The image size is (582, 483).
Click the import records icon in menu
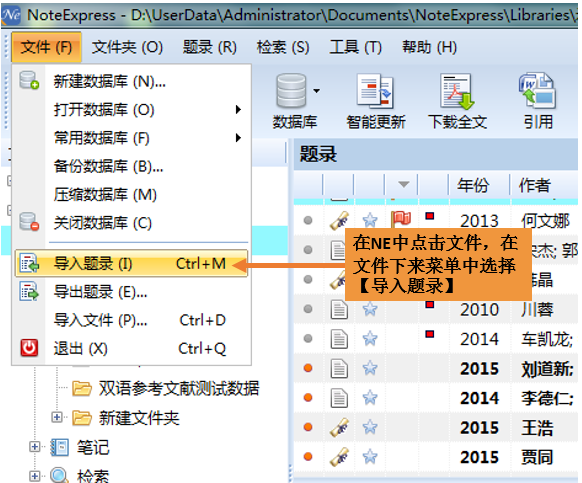(x=29, y=263)
